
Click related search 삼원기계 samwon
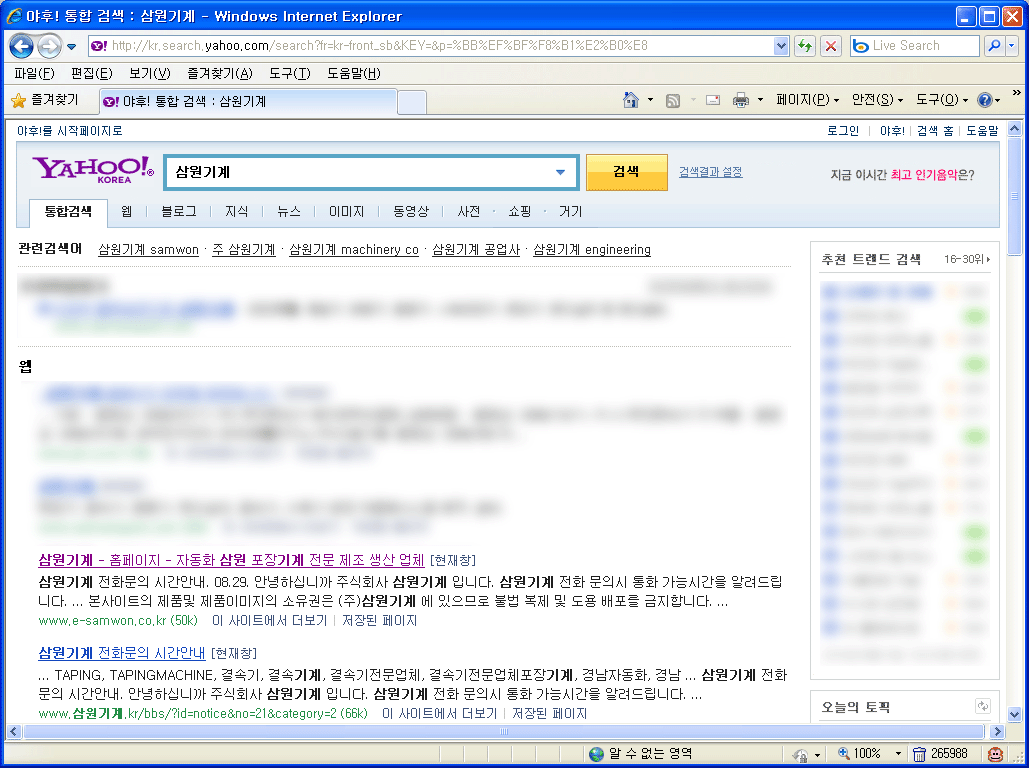[x=148, y=249]
